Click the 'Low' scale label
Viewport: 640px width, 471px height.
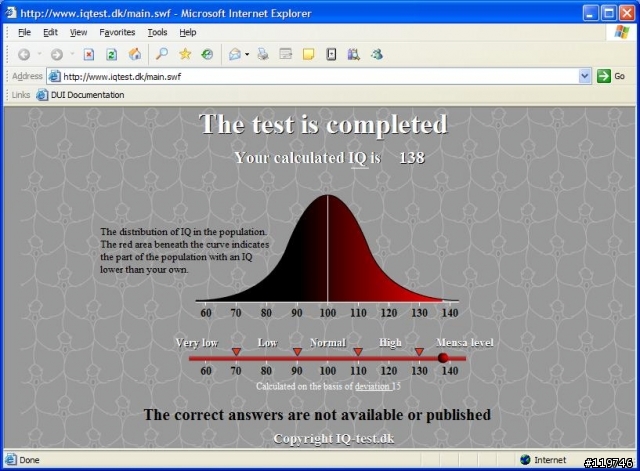pos(267,342)
